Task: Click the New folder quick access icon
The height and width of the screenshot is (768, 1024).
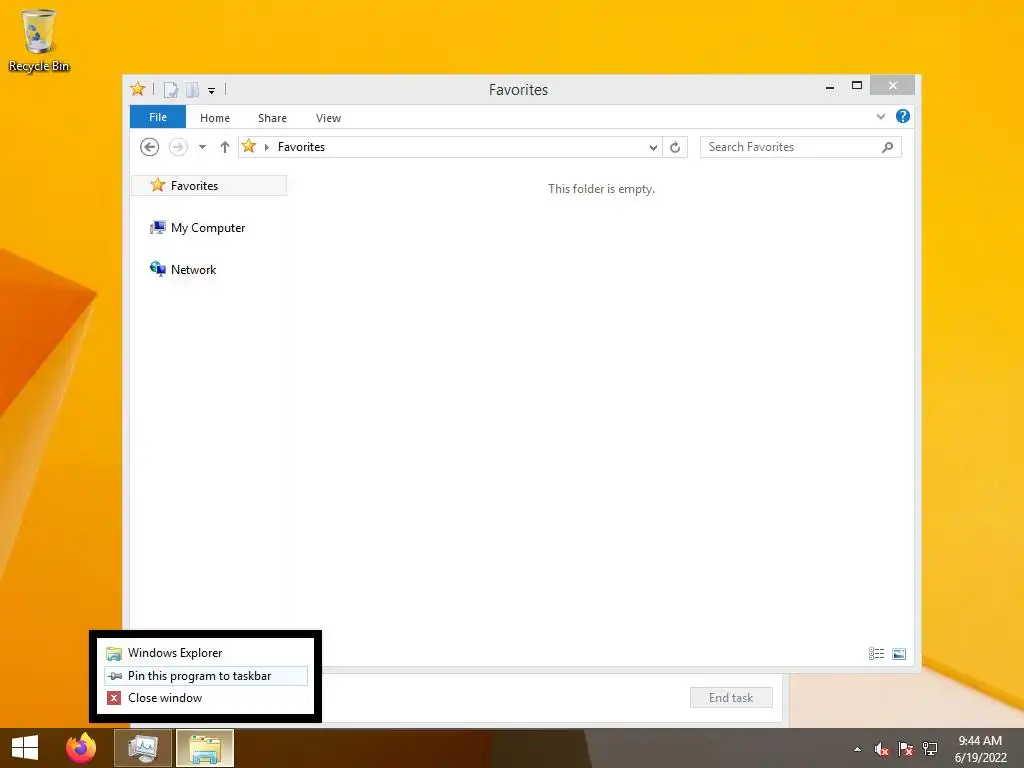Action: [192, 90]
